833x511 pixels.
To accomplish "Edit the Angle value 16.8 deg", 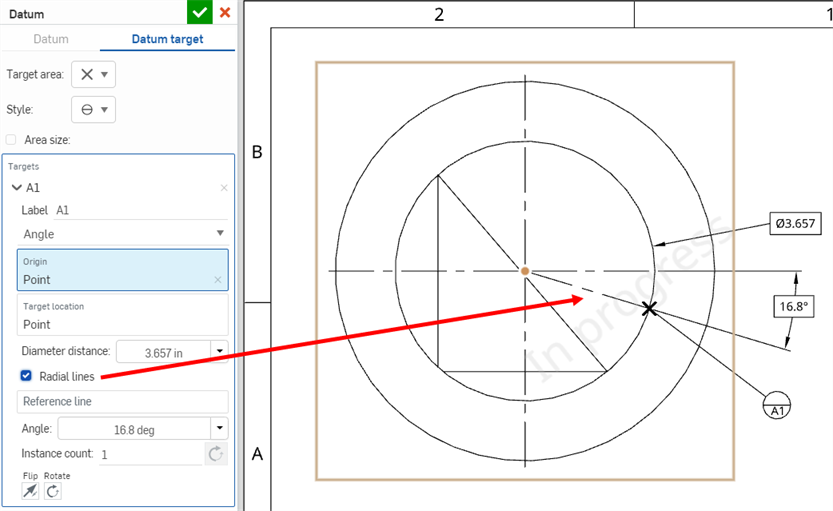I will (134, 429).
